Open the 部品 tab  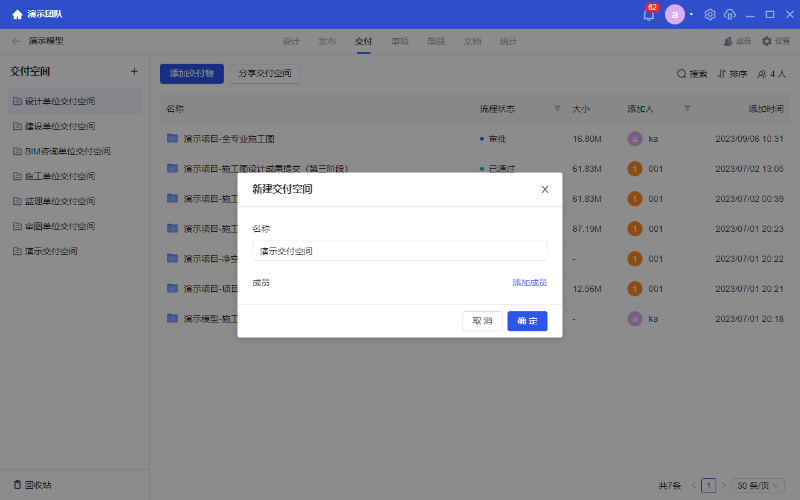[436, 41]
